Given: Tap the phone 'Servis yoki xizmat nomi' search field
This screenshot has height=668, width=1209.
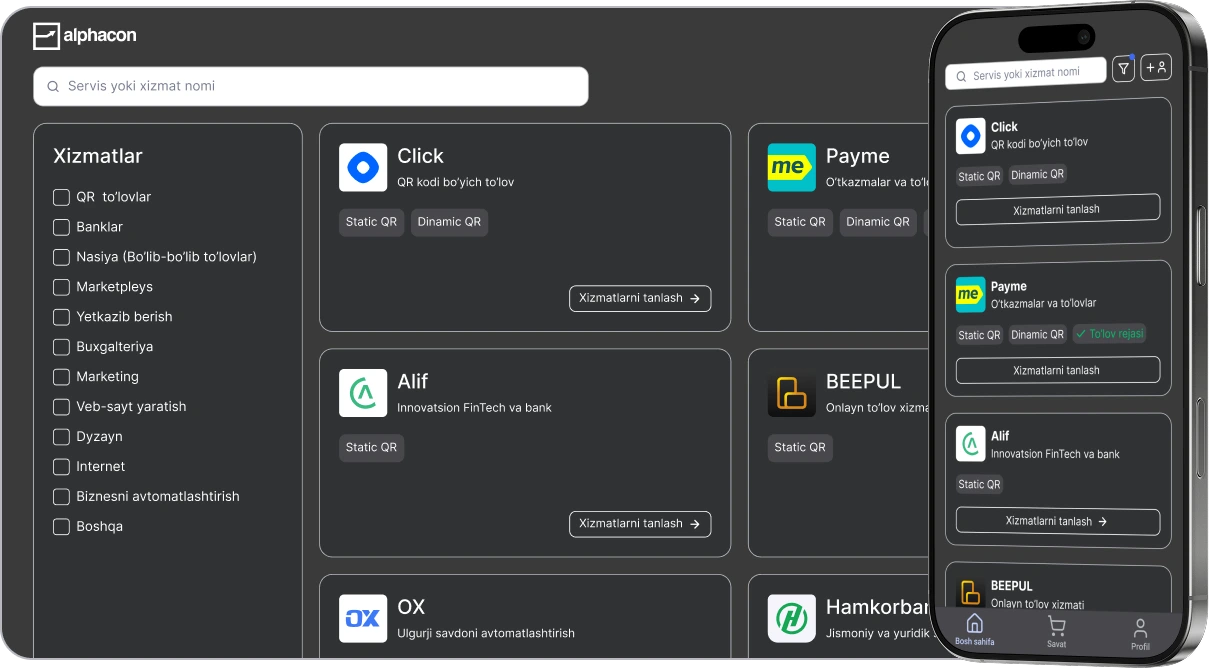Looking at the screenshot, I should pos(1026,74).
